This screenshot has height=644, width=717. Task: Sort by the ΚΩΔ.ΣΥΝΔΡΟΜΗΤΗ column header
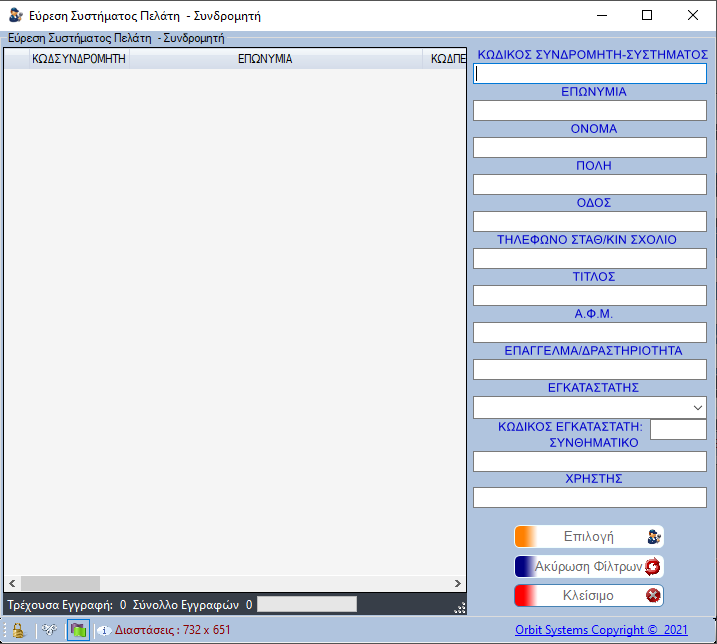(x=78, y=59)
